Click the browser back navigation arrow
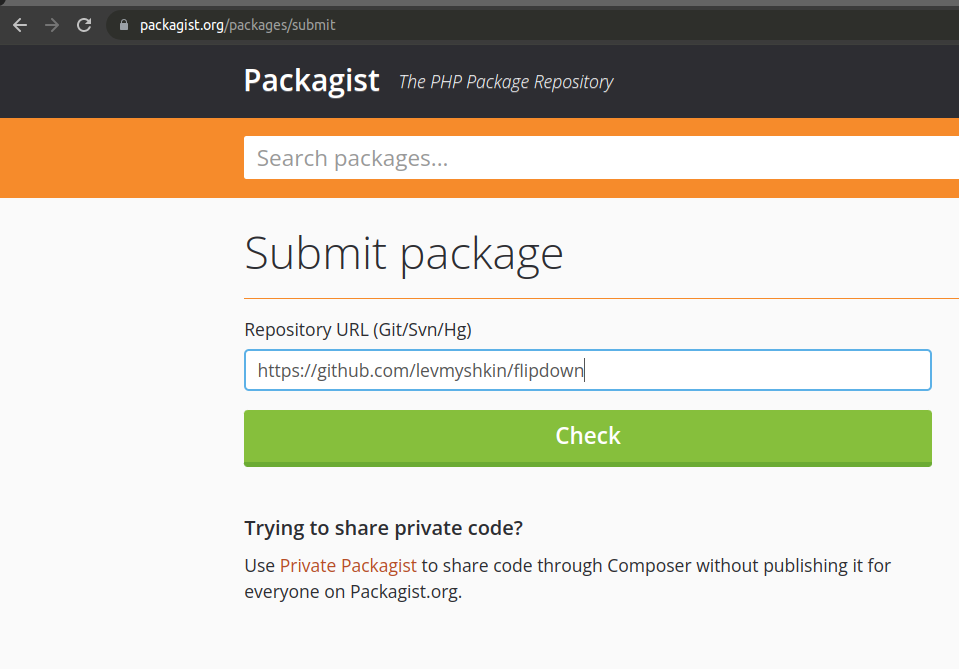This screenshot has height=669, width=959. (19, 24)
